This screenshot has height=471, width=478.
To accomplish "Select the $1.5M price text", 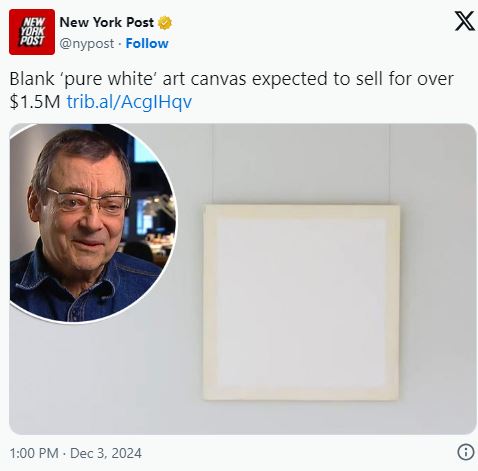I will [x=35, y=102].
